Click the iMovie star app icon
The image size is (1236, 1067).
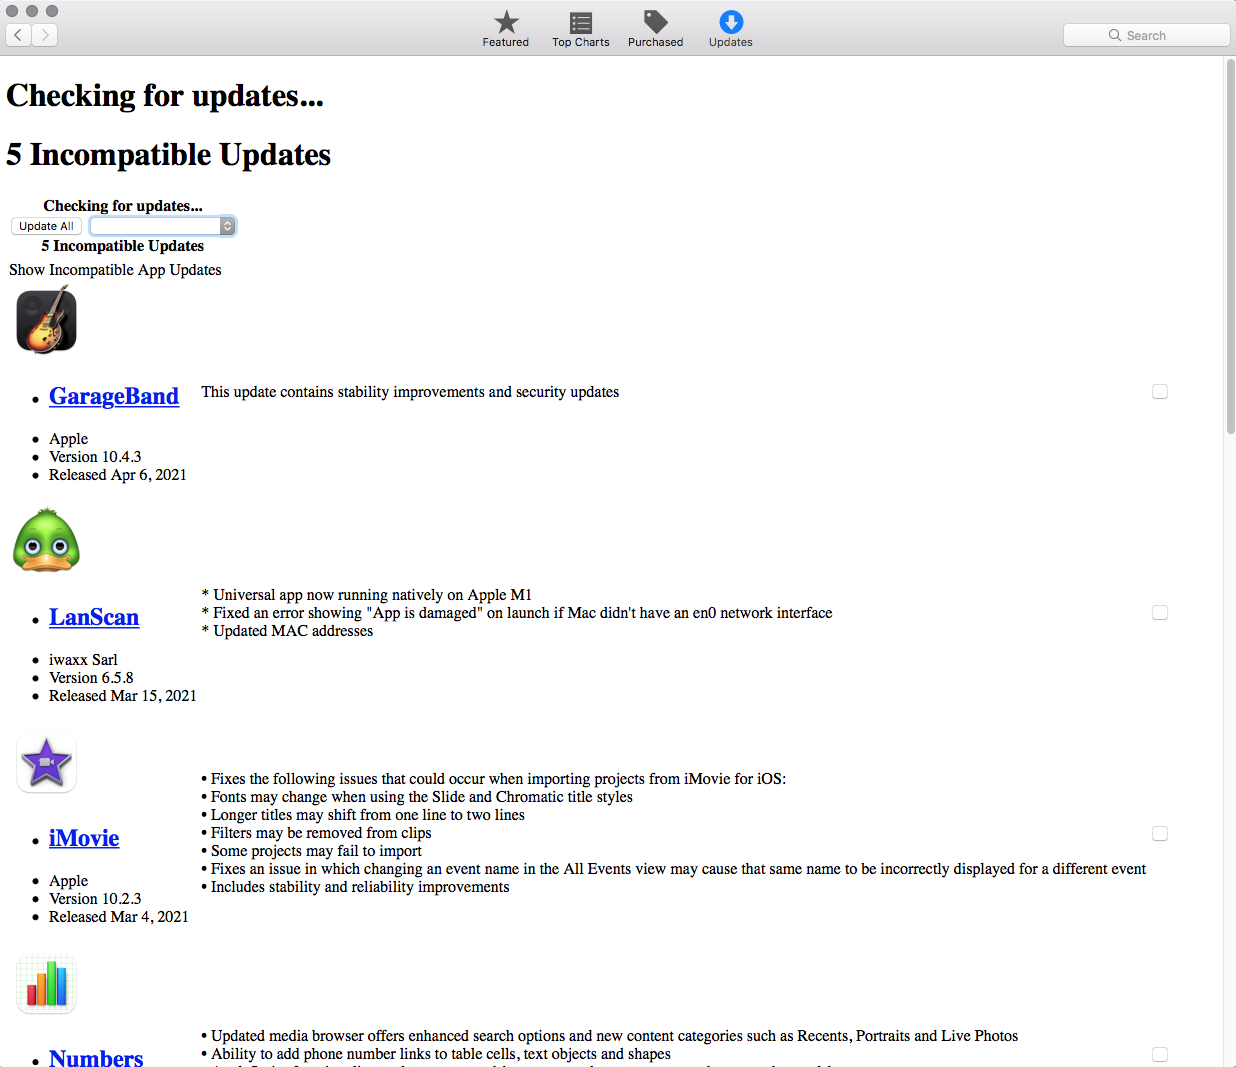coord(46,763)
